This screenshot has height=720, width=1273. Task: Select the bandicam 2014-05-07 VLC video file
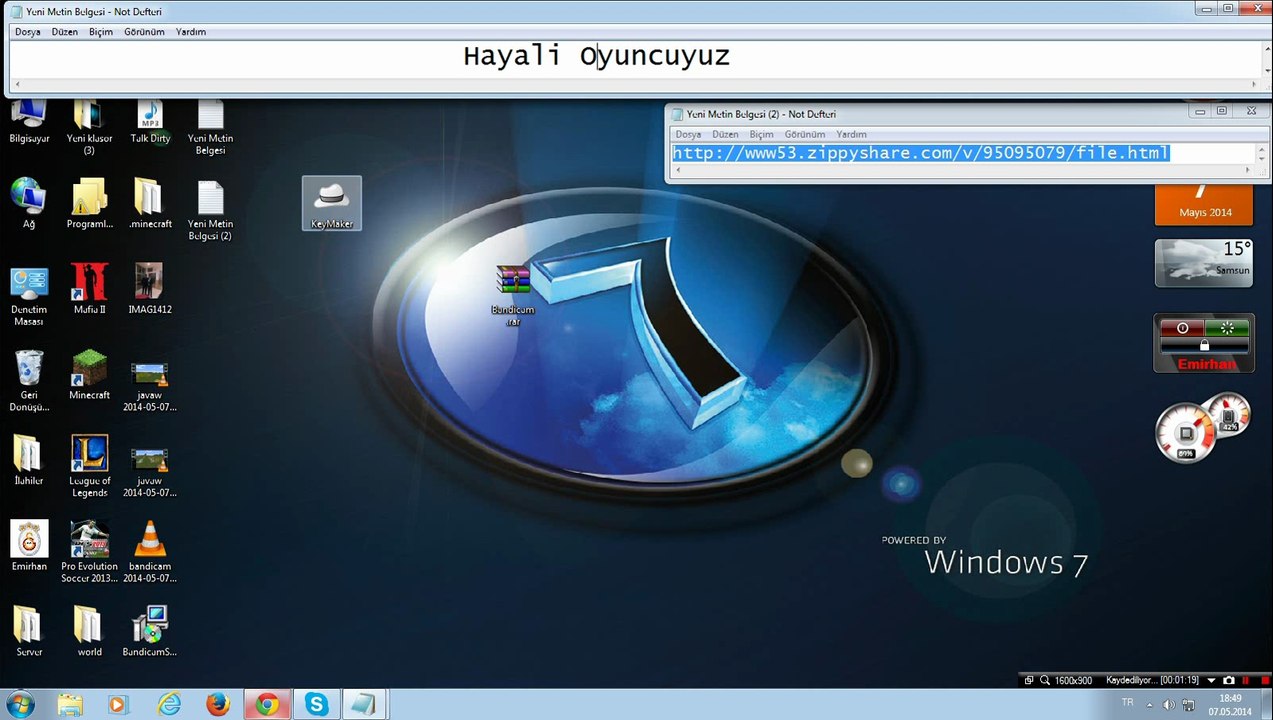[x=150, y=552]
